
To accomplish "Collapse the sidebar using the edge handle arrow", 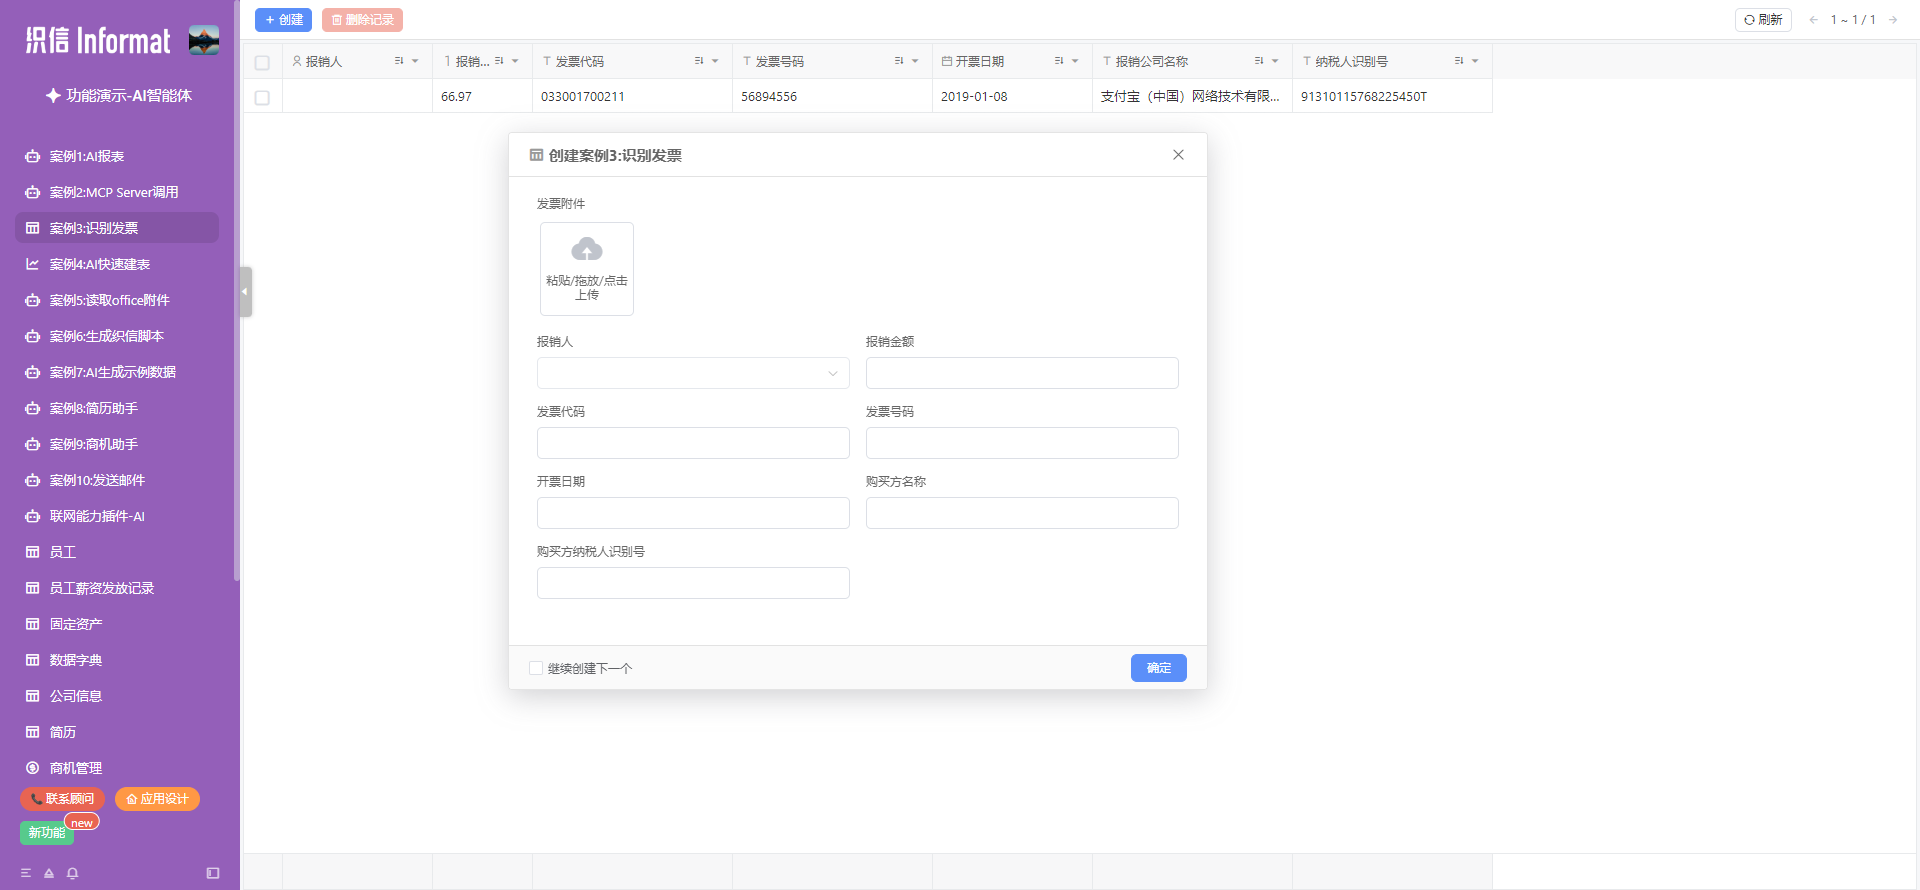I will (245, 292).
